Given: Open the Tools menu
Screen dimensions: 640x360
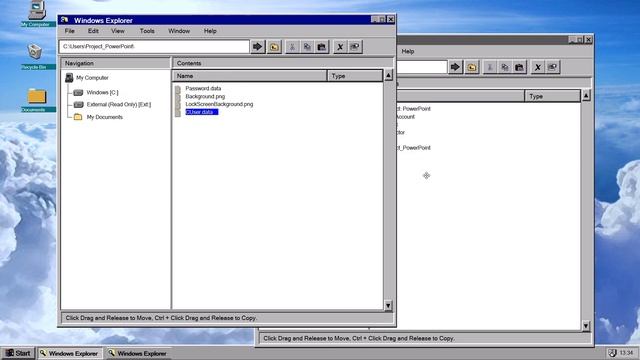Looking at the screenshot, I should point(147,31).
